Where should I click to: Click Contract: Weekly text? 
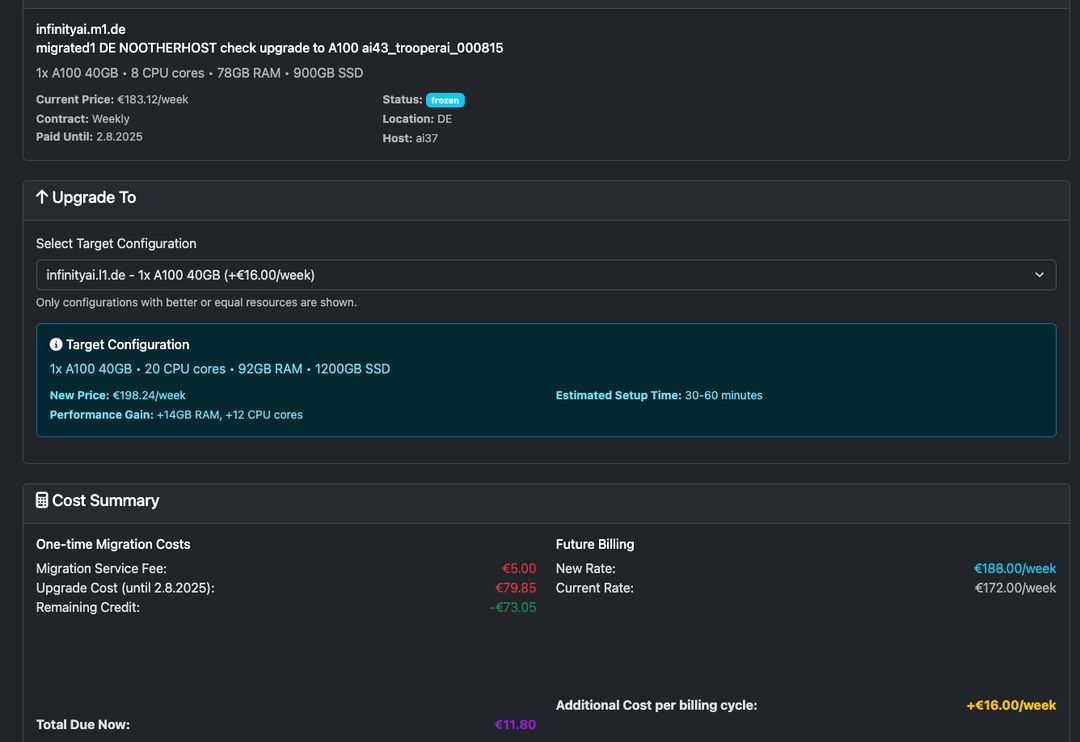tap(83, 118)
